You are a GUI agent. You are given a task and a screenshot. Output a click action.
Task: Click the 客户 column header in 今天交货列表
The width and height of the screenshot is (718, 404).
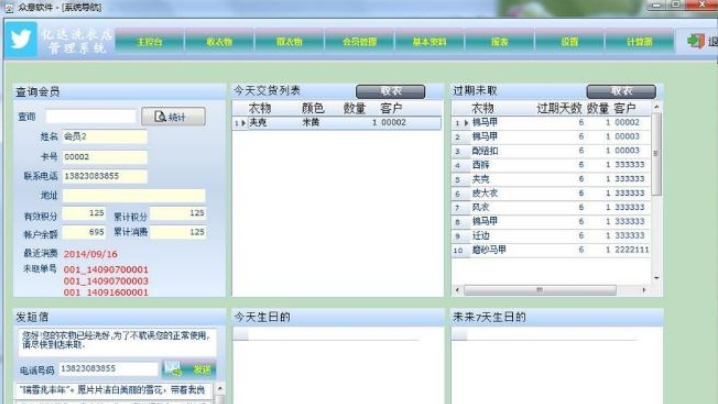[x=391, y=108]
